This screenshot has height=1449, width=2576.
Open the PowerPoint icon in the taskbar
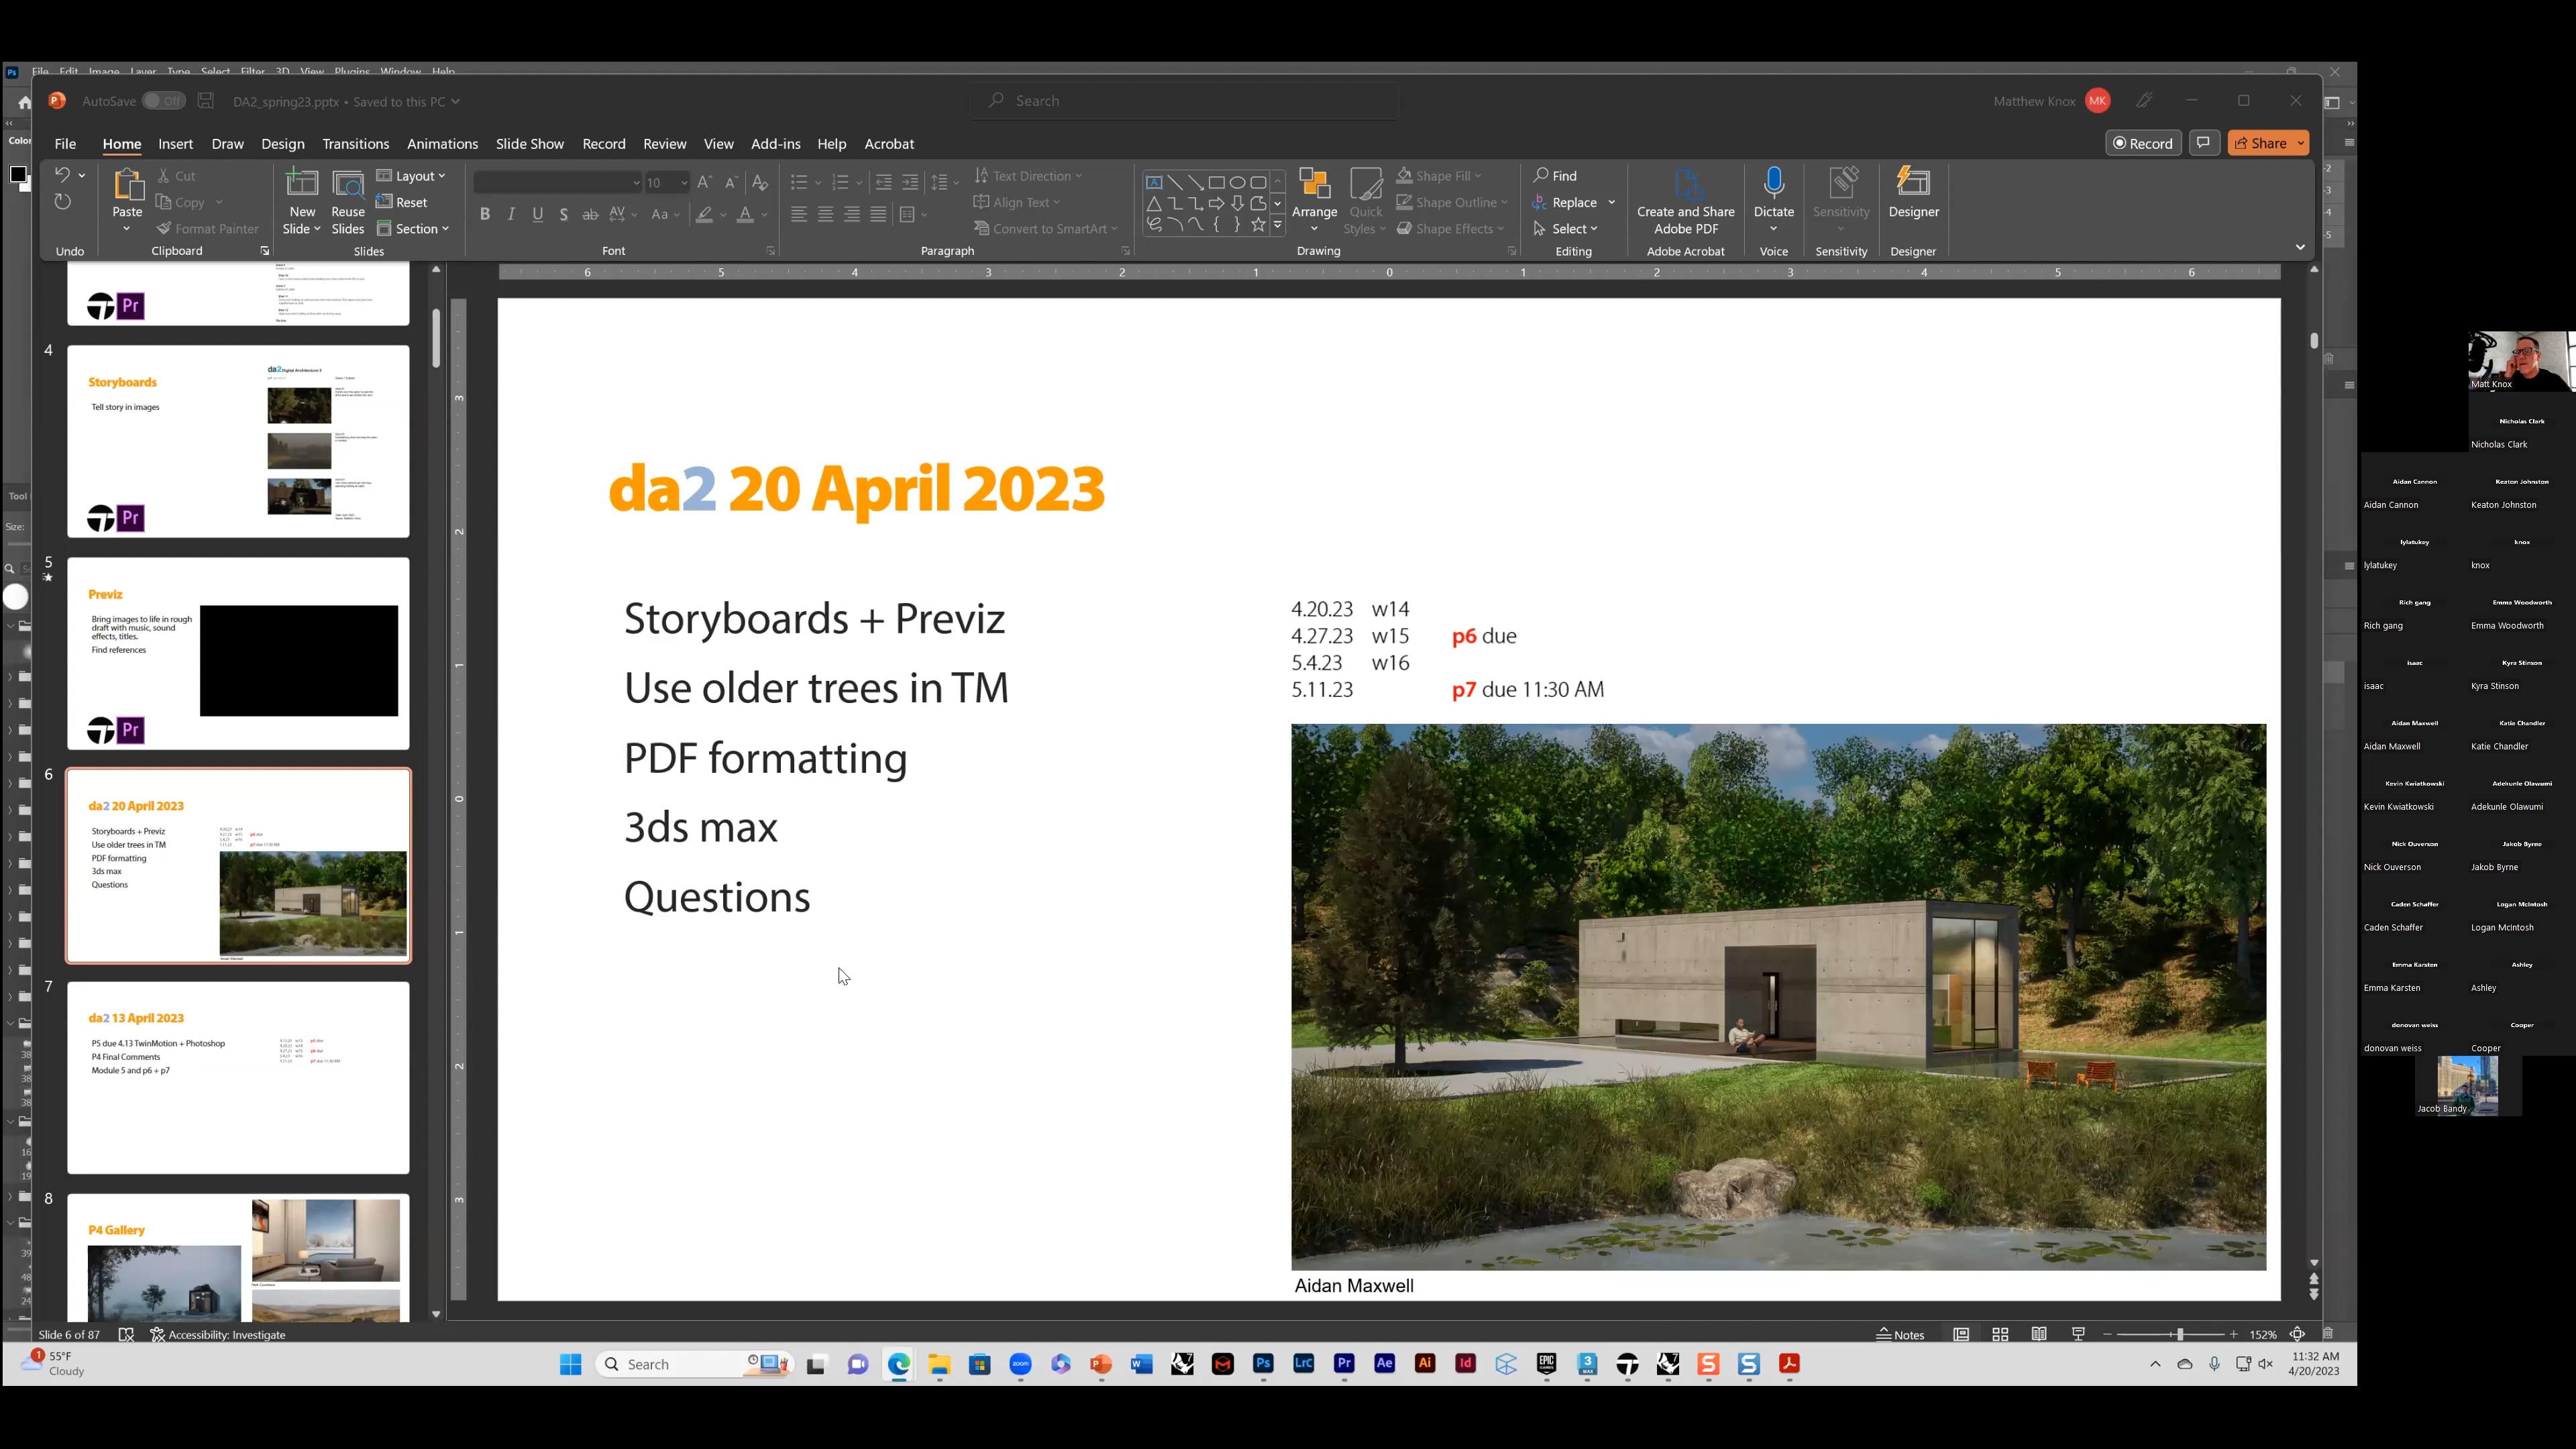tap(1100, 1364)
